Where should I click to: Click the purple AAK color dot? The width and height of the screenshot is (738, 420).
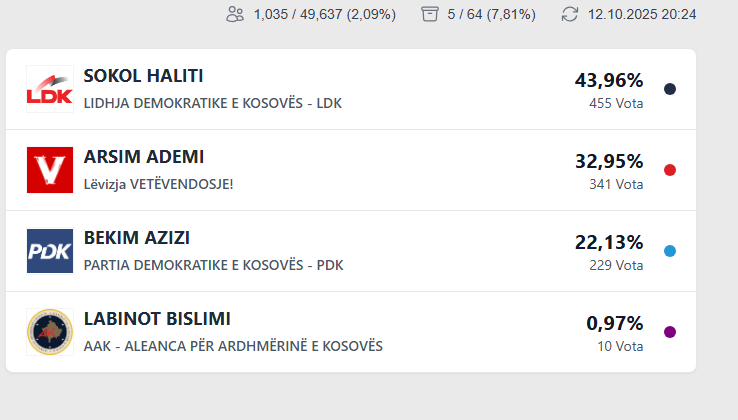670,332
